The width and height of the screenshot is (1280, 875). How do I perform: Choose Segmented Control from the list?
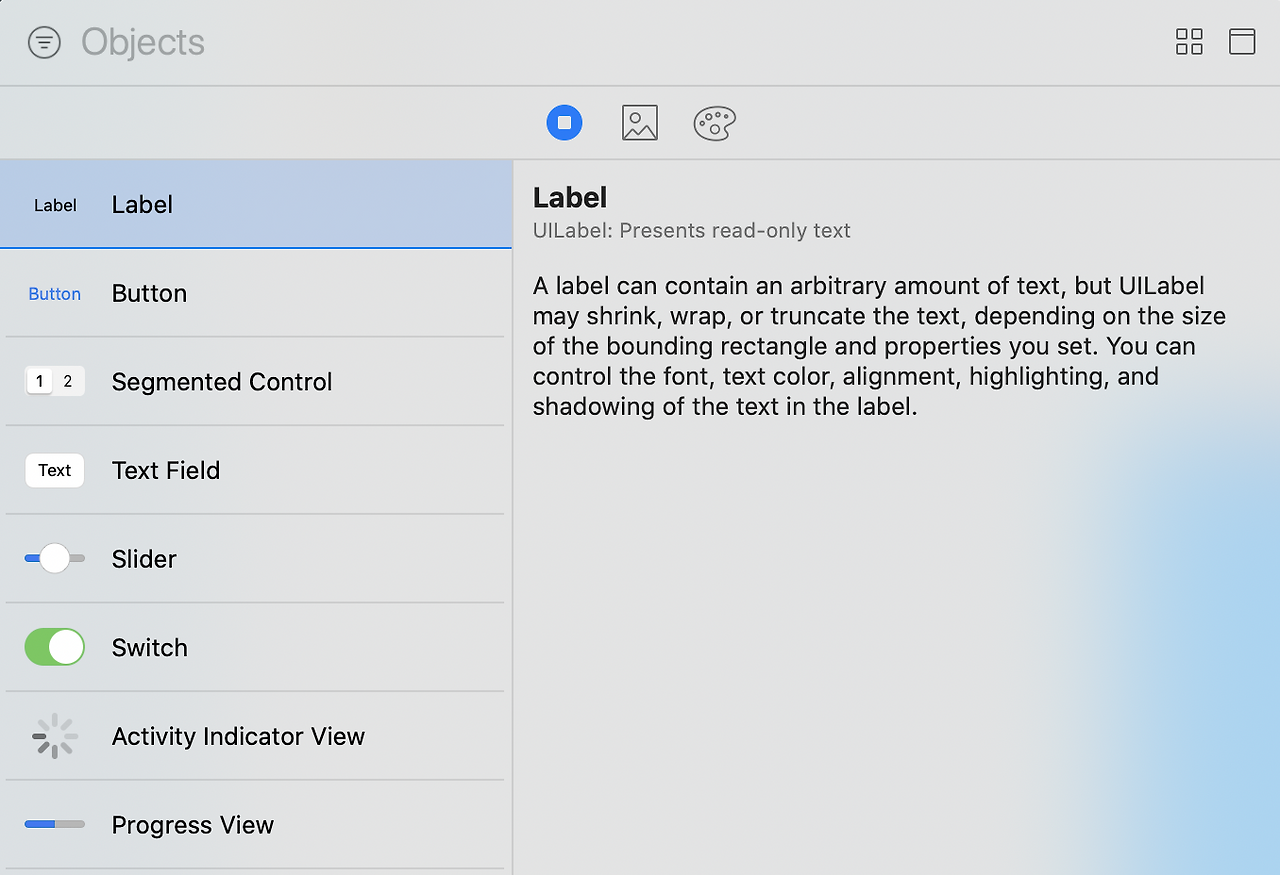pos(256,381)
